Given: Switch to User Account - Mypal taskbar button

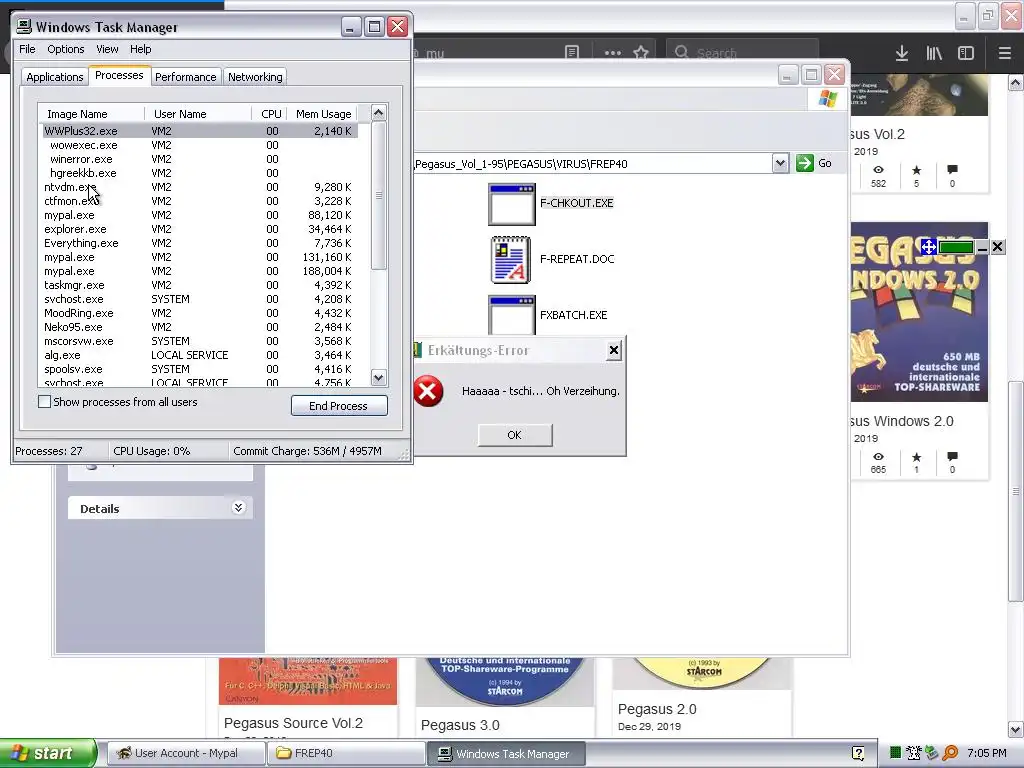Looking at the screenshot, I should [186, 753].
